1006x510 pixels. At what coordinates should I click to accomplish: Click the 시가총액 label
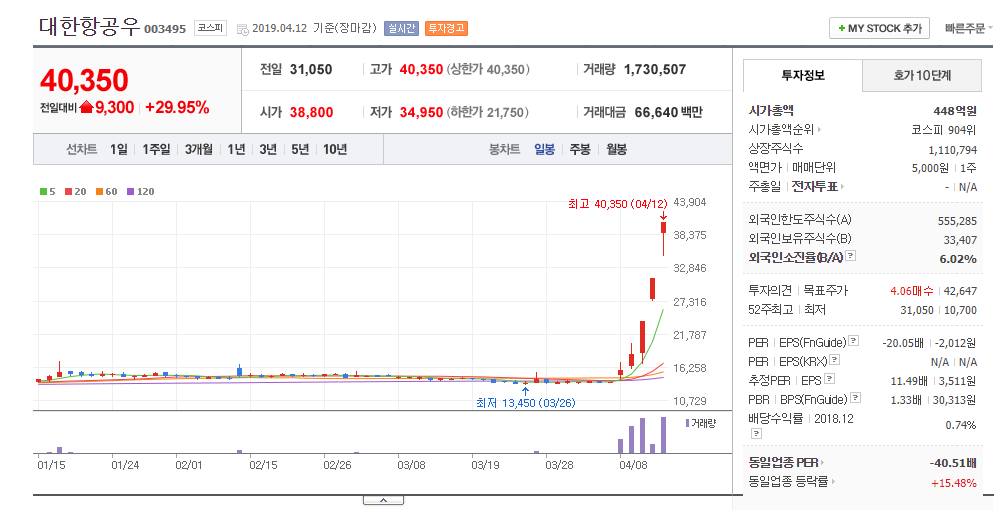click(771, 110)
